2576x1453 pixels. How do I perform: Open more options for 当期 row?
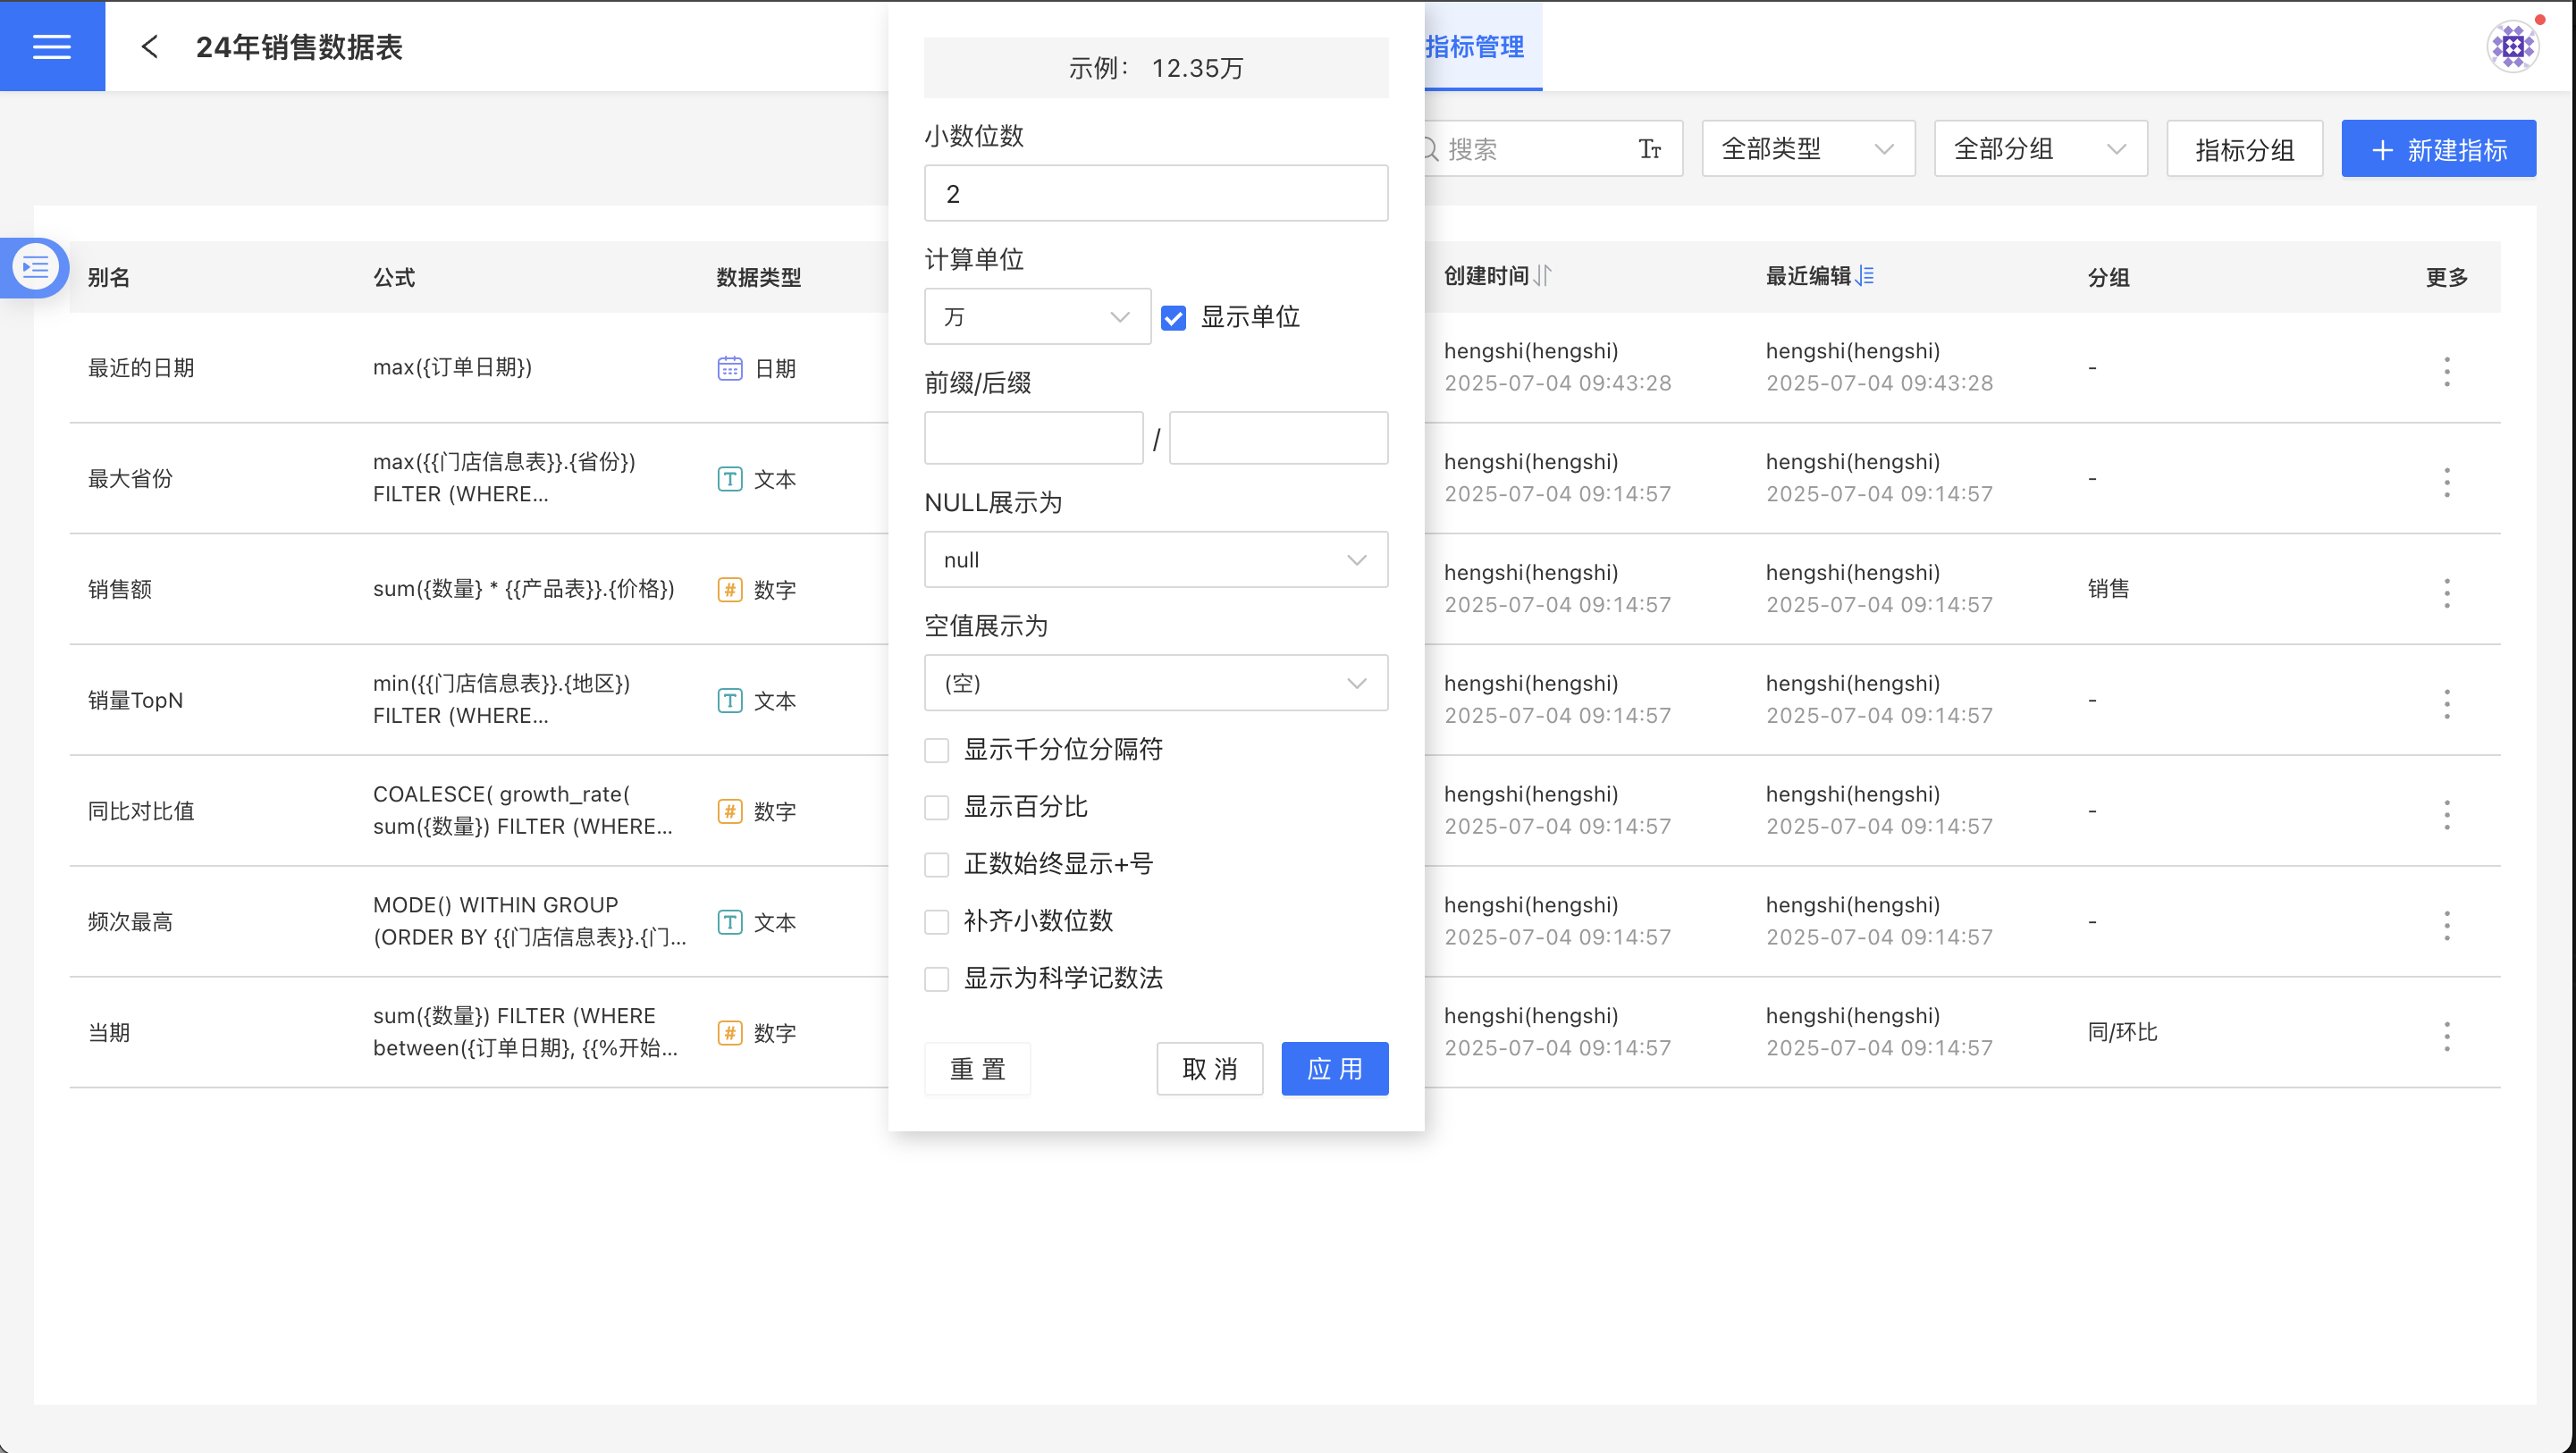[x=2446, y=1036]
